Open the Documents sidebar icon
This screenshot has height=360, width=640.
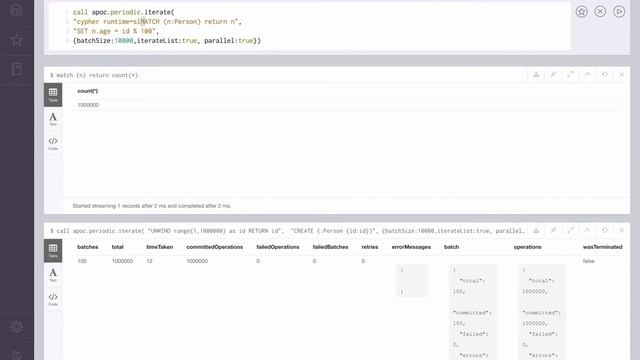tap(17, 69)
